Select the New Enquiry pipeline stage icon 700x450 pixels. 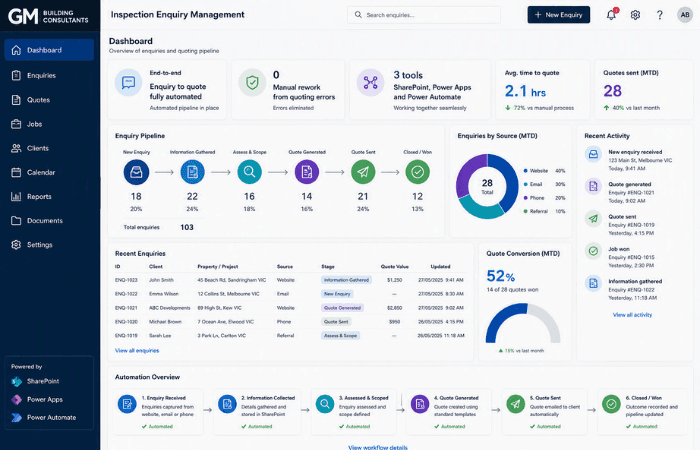pyautogui.click(x=136, y=172)
